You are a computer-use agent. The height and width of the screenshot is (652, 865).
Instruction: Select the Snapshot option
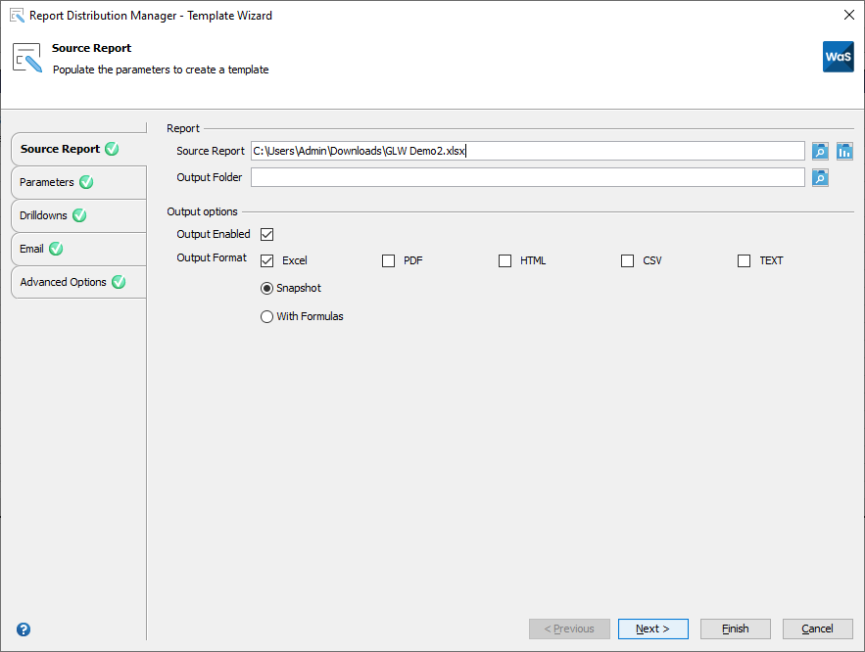(266, 288)
